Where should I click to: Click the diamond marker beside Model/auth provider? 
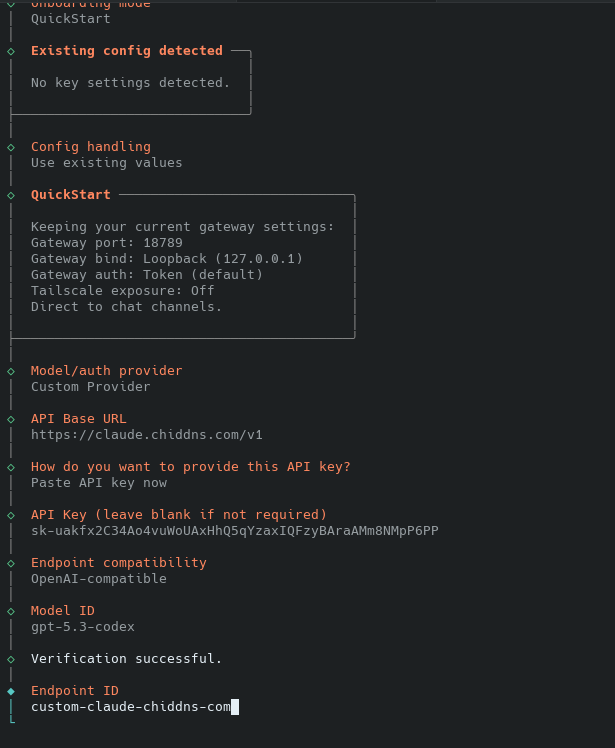tap(11, 371)
